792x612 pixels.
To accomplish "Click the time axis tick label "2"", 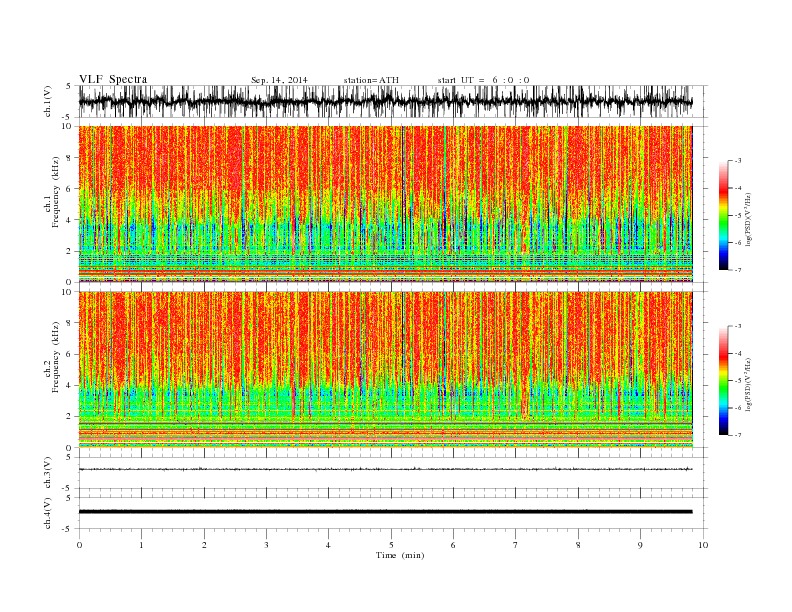I will pyautogui.click(x=204, y=545).
